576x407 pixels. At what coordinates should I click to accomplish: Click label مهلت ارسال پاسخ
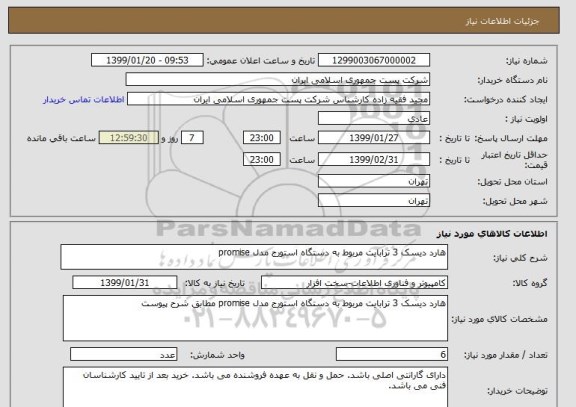(x=511, y=138)
